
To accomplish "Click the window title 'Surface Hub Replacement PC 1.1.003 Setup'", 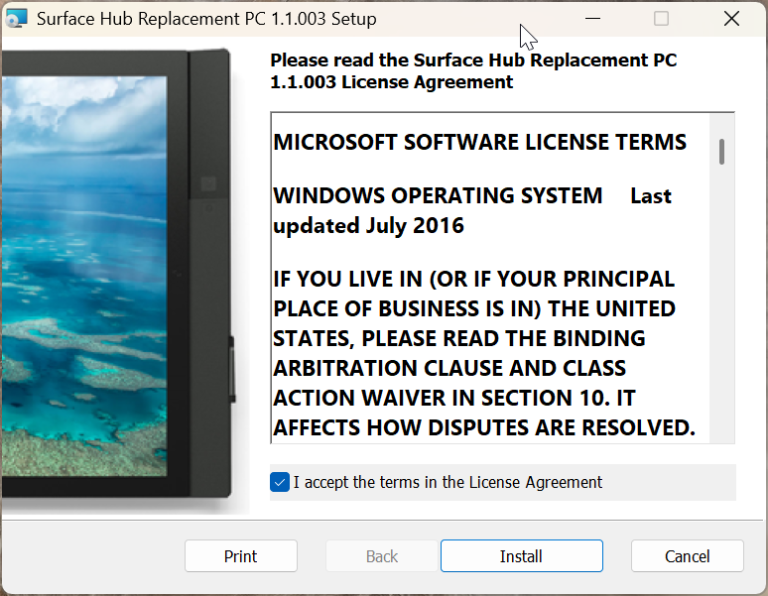I will (207, 19).
